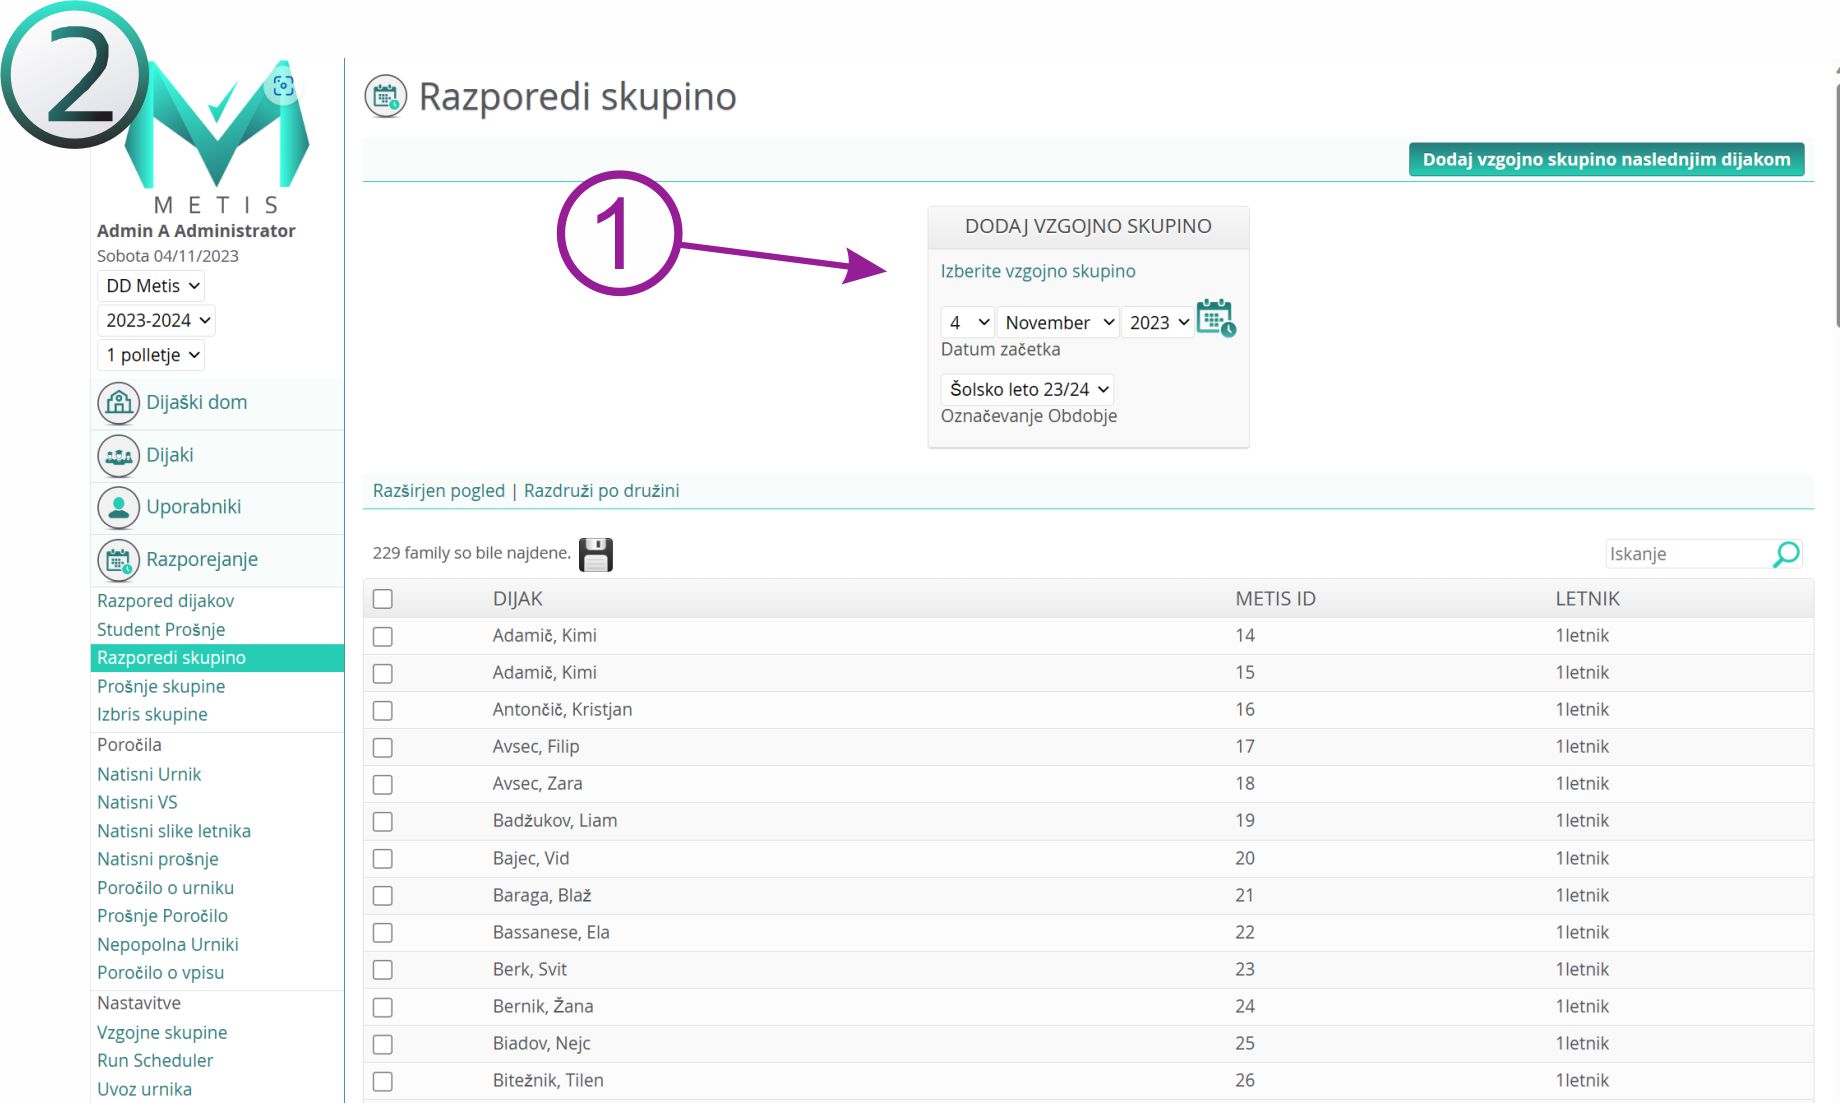Open the November month dropdown
This screenshot has height=1103, width=1840.
[x=1058, y=322]
